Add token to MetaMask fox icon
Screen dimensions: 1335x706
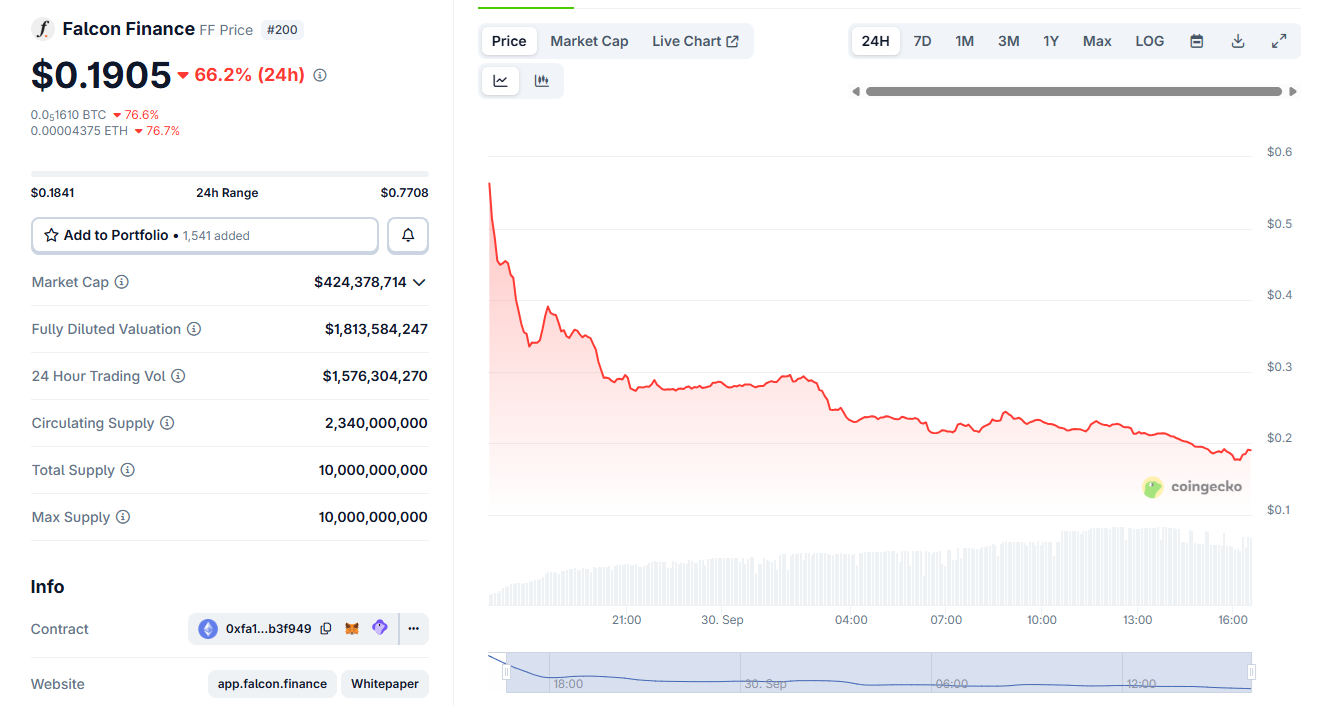pyautogui.click(x=352, y=629)
